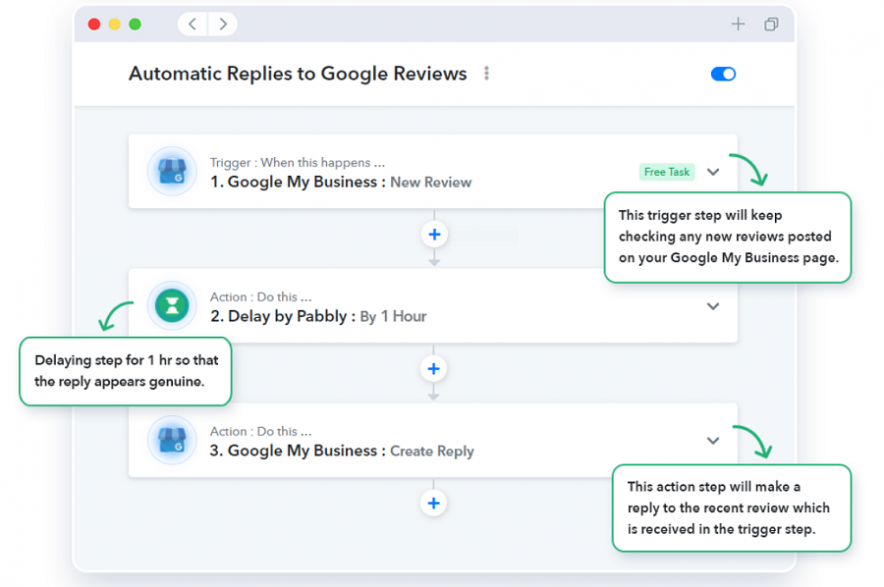Click the trigger explanation callout box

point(728,237)
